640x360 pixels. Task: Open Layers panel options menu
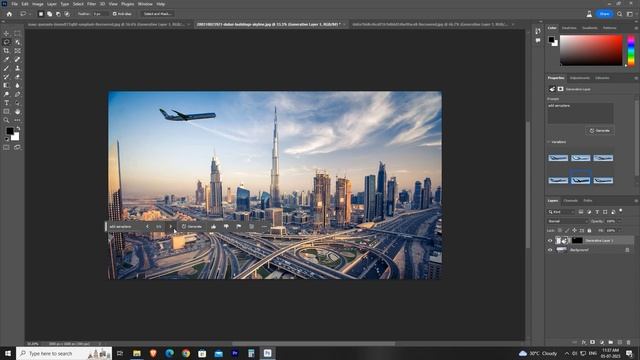(x=636, y=201)
